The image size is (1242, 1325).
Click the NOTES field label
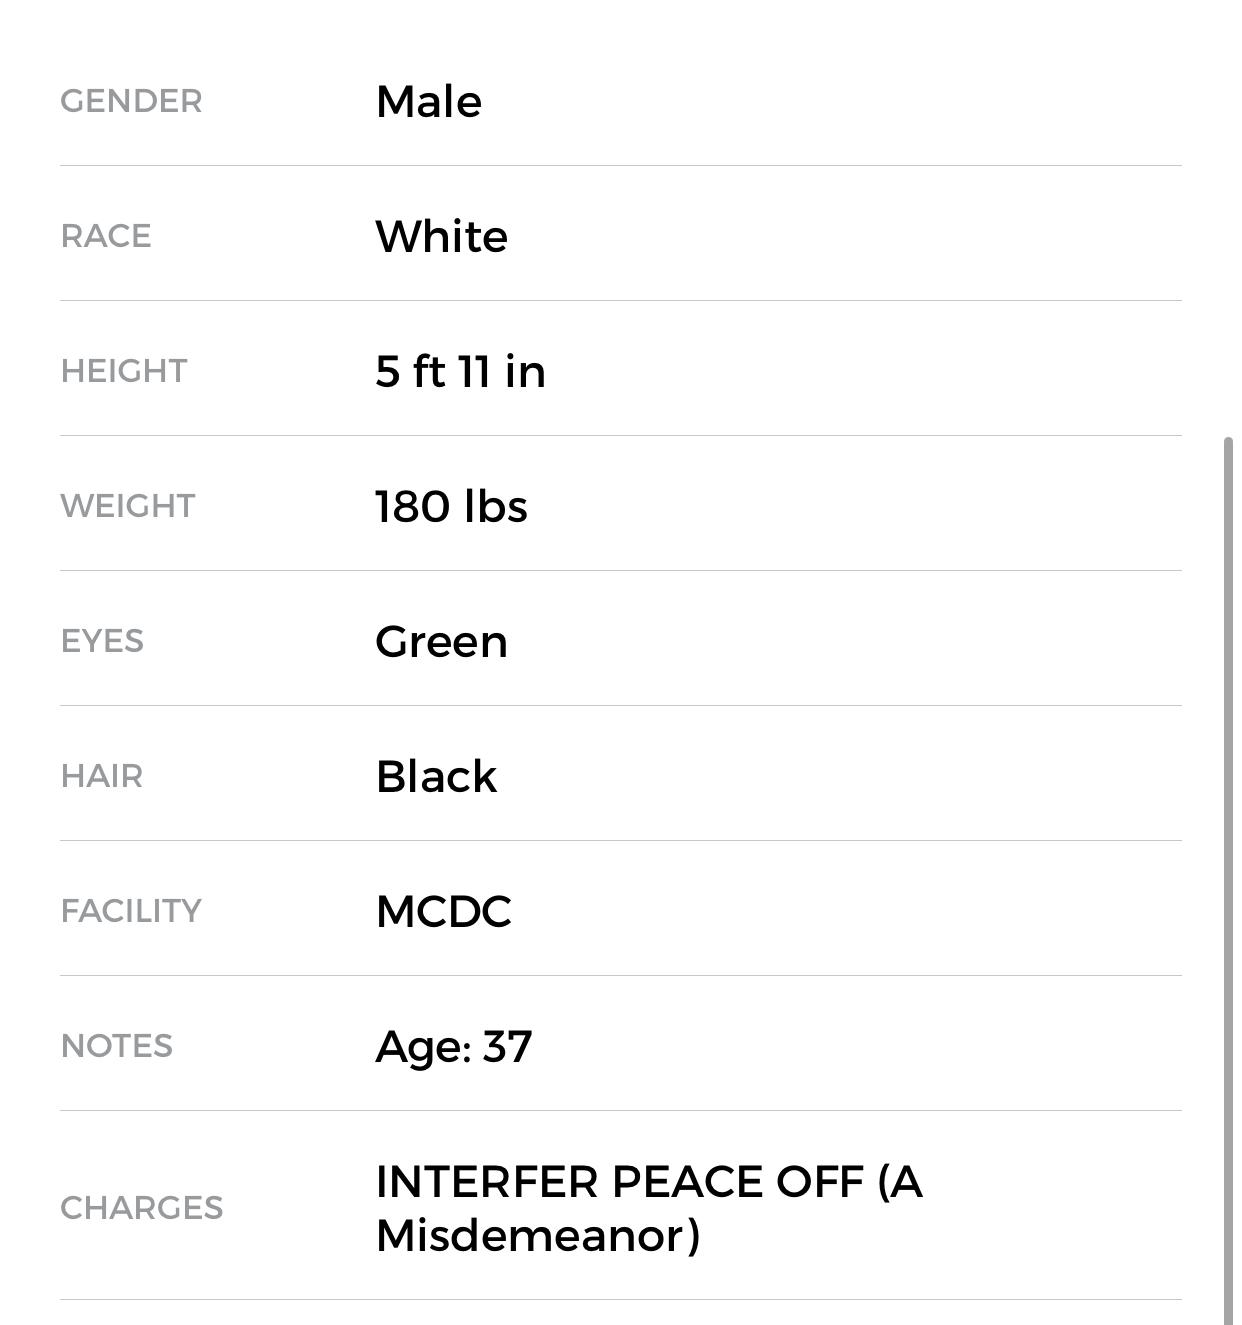click(117, 1046)
